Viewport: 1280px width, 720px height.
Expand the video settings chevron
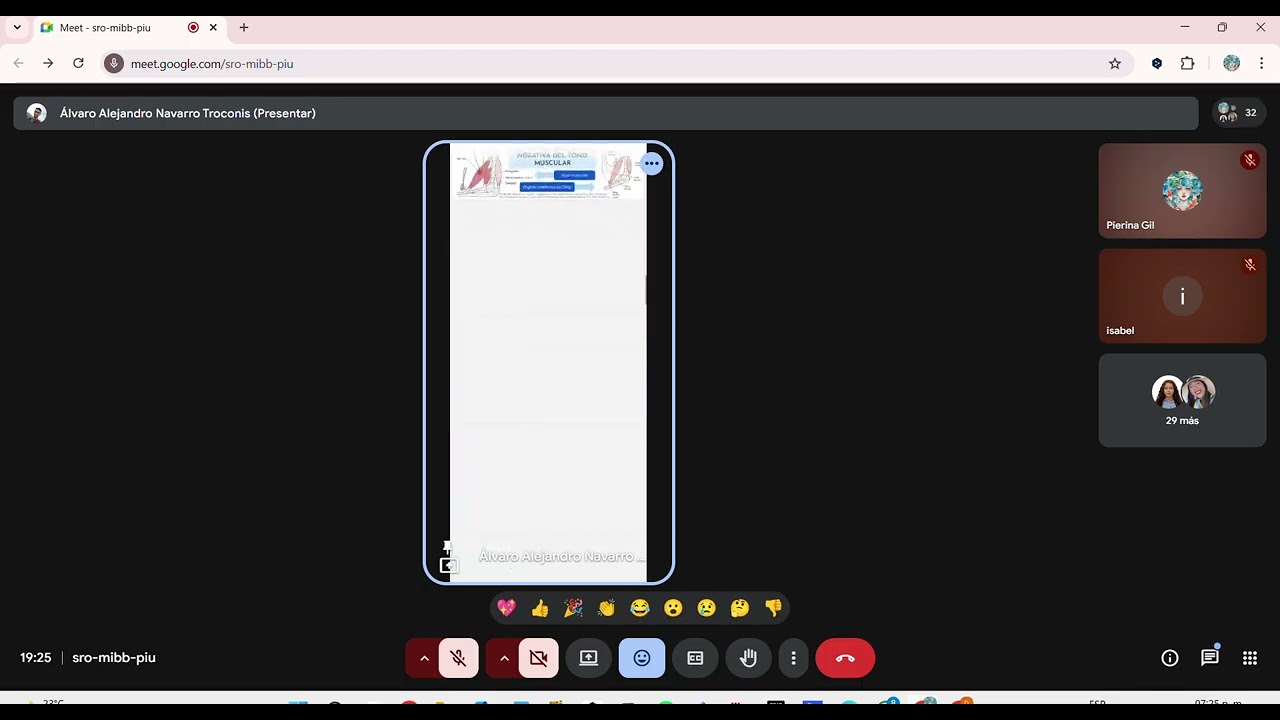tap(504, 658)
